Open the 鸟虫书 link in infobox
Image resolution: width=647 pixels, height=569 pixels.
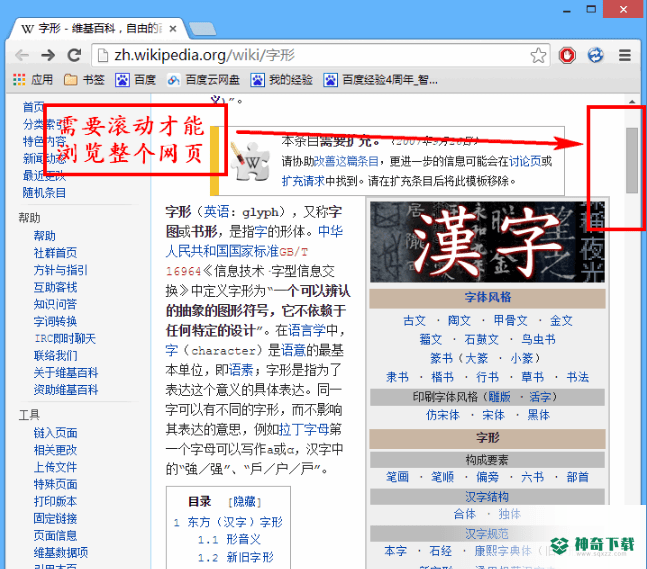pyautogui.click(x=538, y=340)
